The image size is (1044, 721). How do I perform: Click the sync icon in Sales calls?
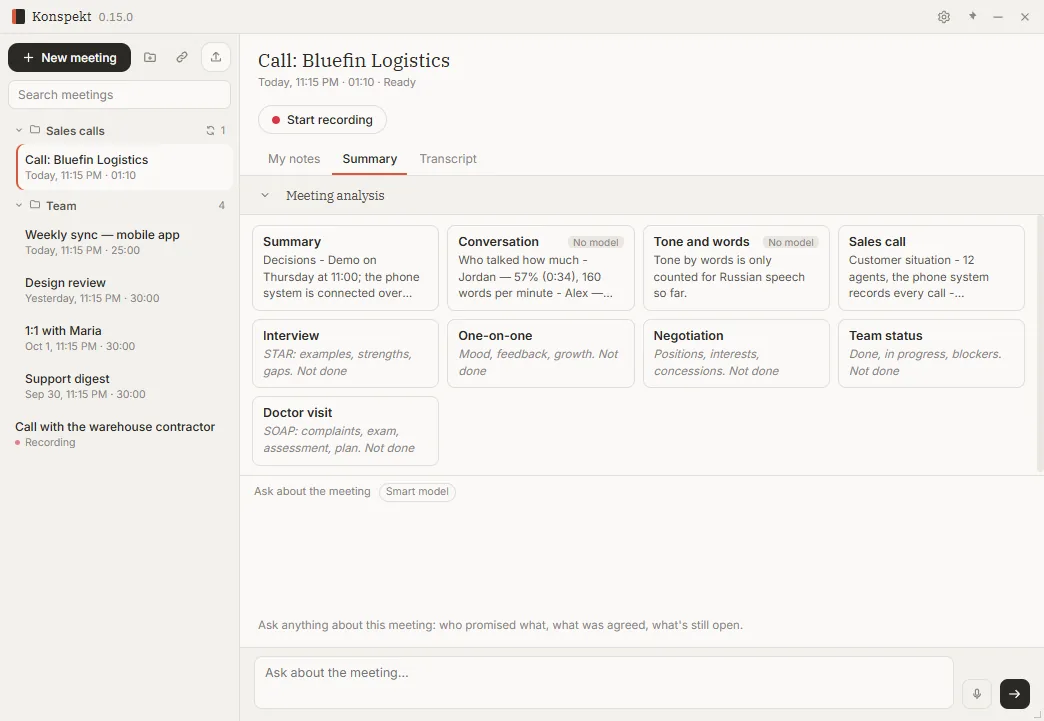point(210,130)
